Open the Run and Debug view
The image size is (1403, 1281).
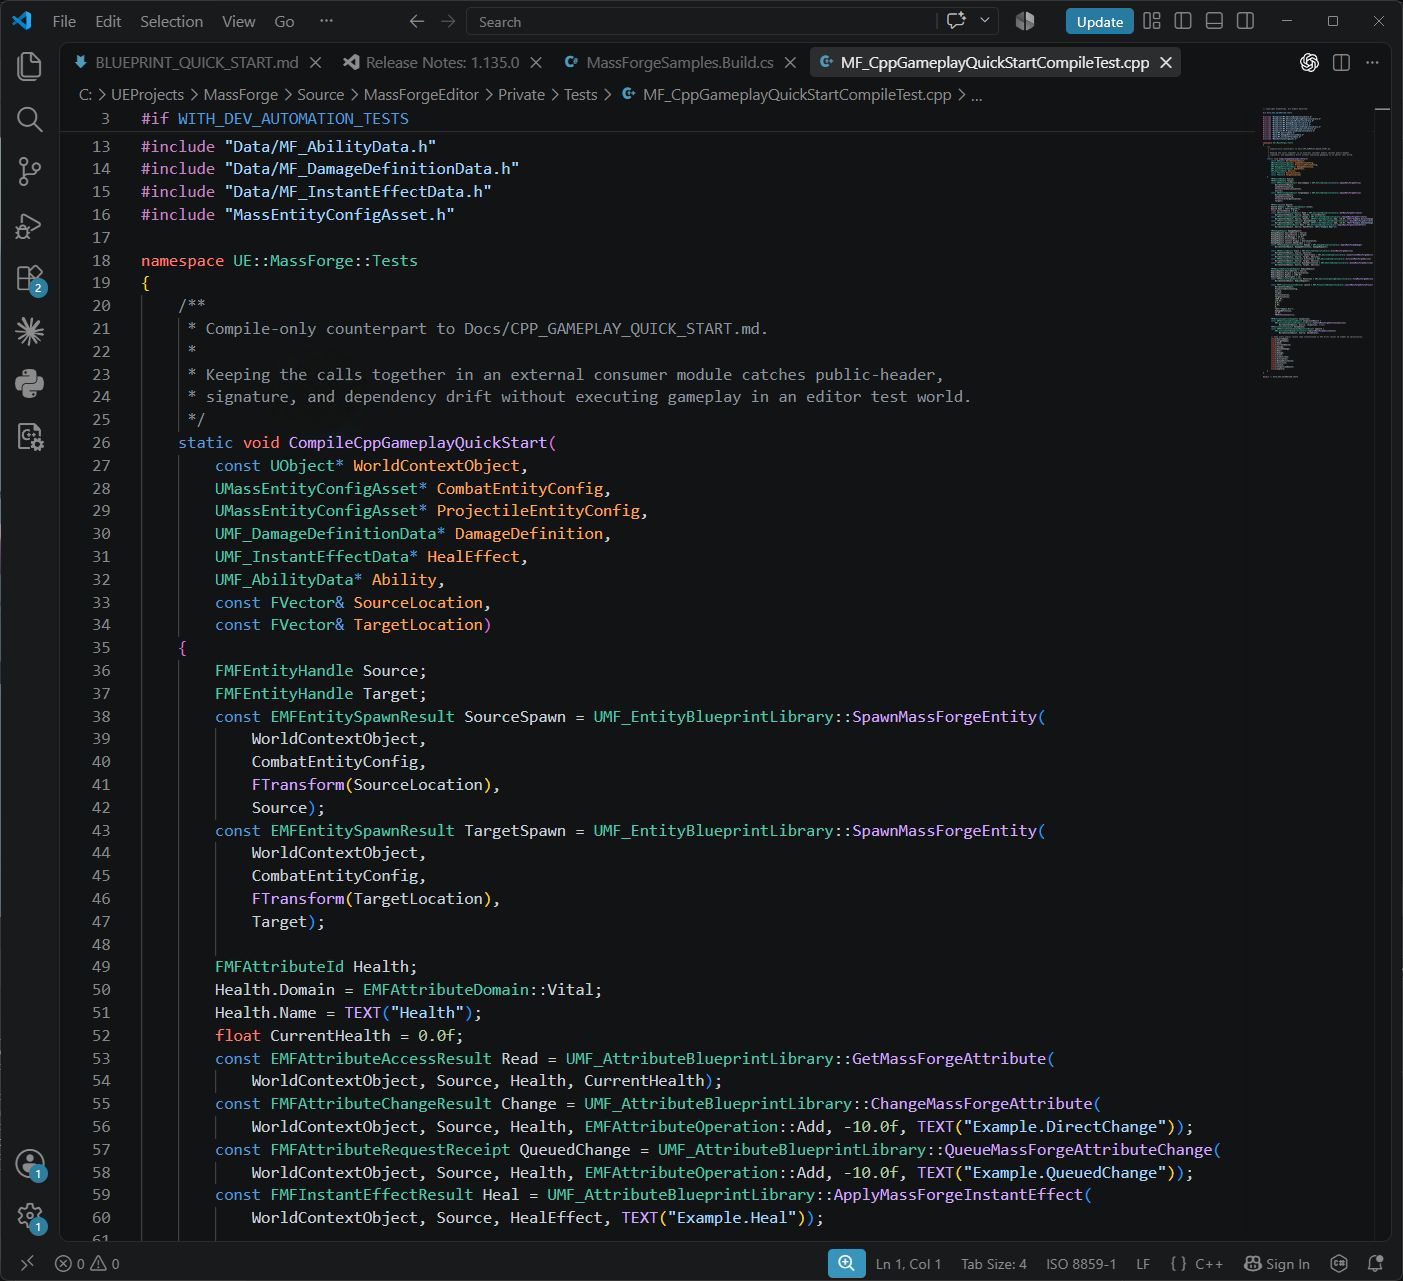30,225
